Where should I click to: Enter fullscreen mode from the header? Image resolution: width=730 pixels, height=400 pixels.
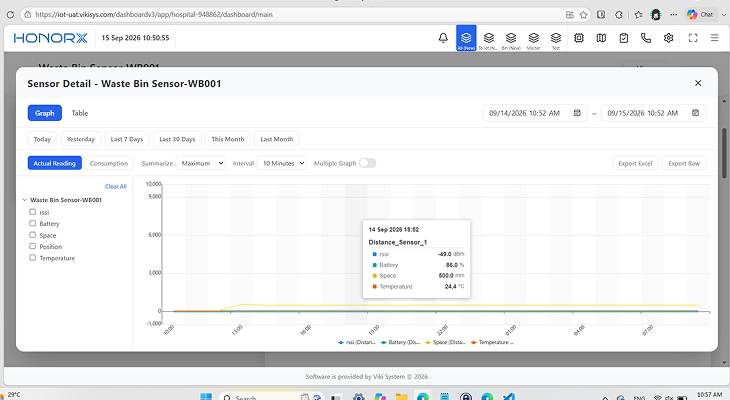[x=693, y=38]
